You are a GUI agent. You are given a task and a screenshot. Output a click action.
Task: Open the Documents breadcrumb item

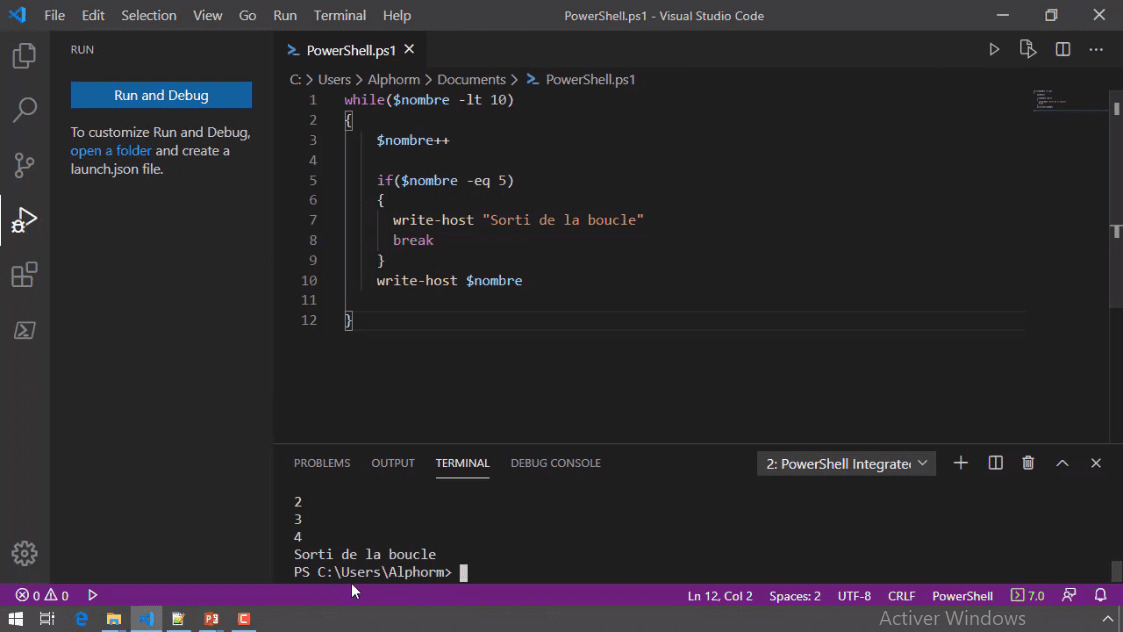point(472,79)
